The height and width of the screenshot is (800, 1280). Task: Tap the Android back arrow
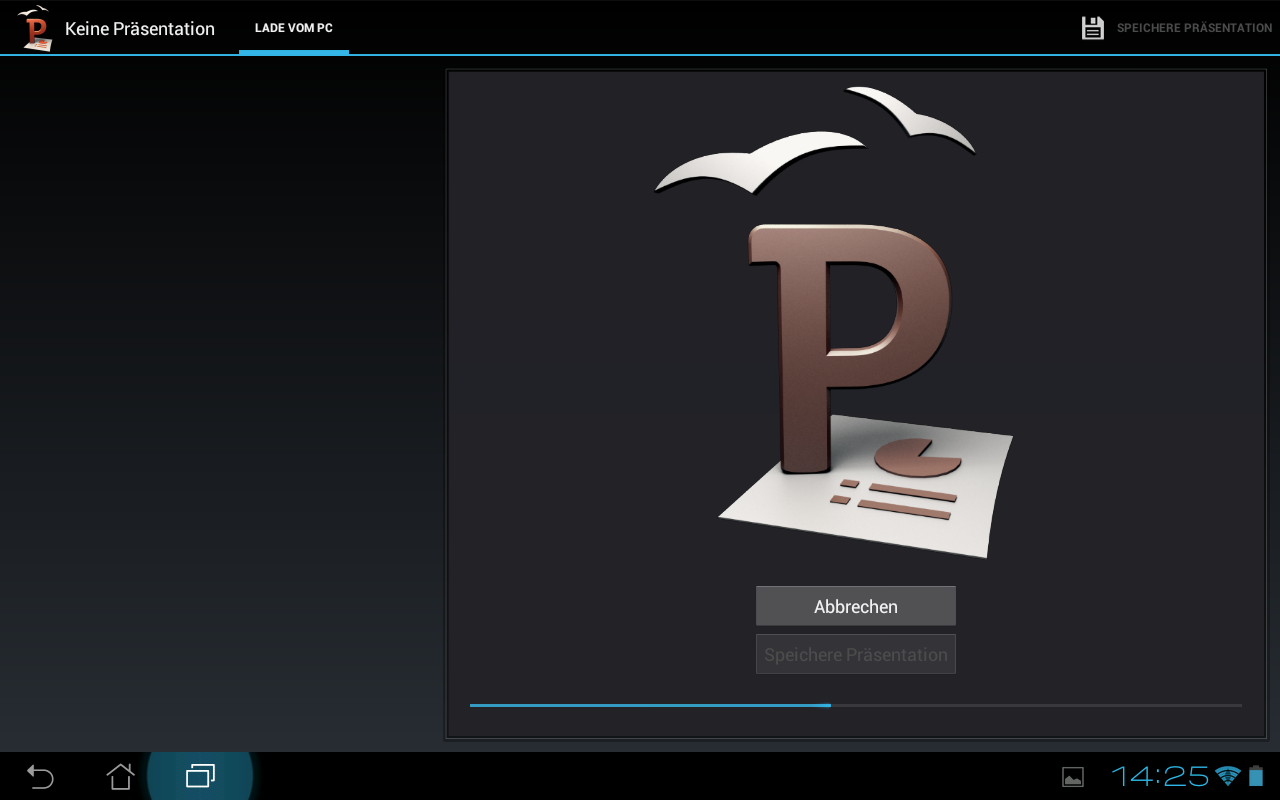(x=40, y=776)
